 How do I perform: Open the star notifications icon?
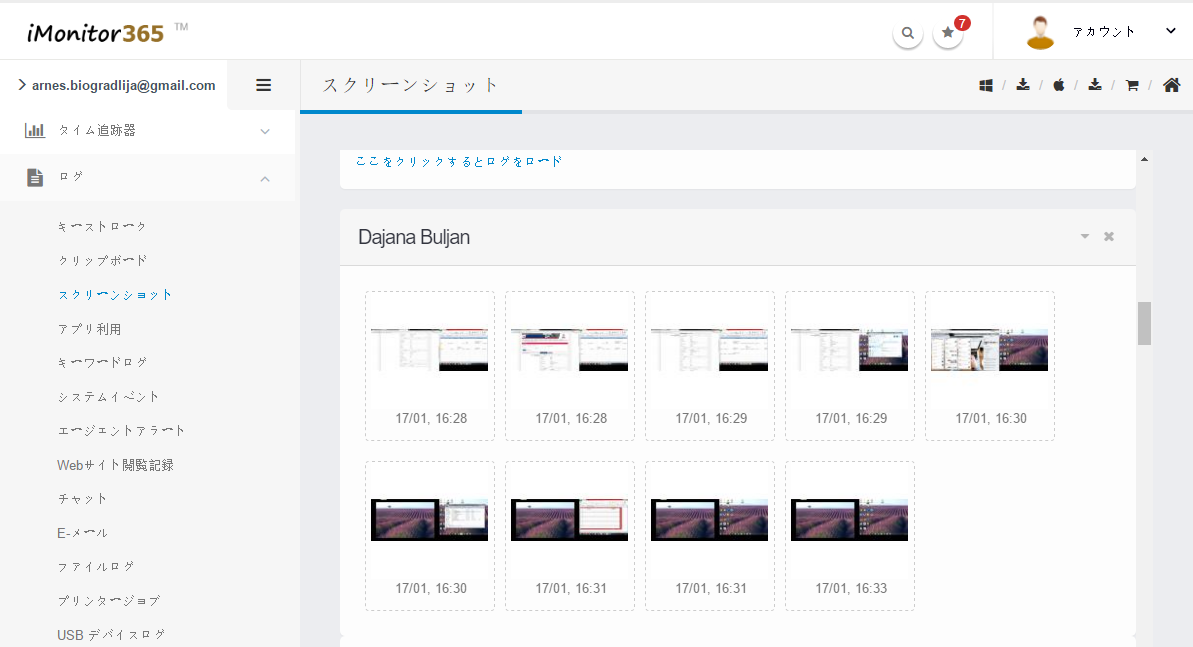click(947, 33)
